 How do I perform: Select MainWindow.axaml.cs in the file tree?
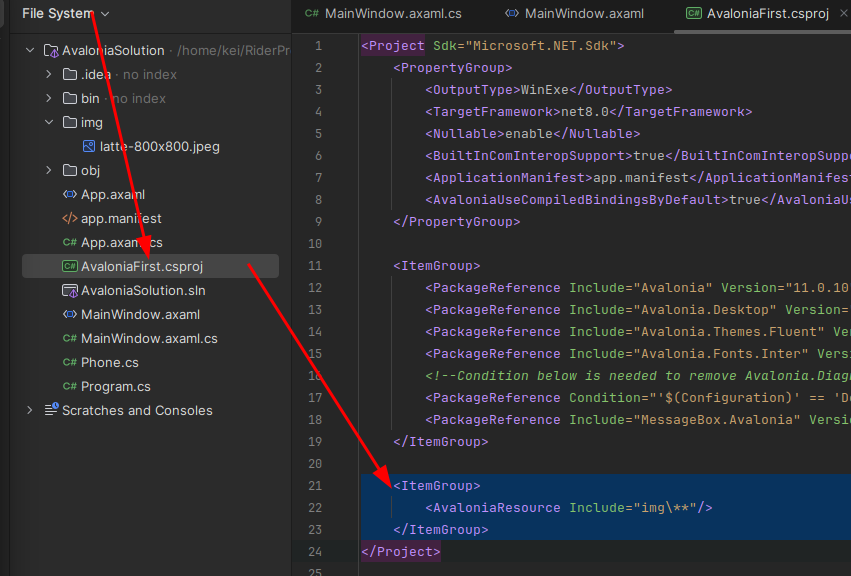(149, 339)
